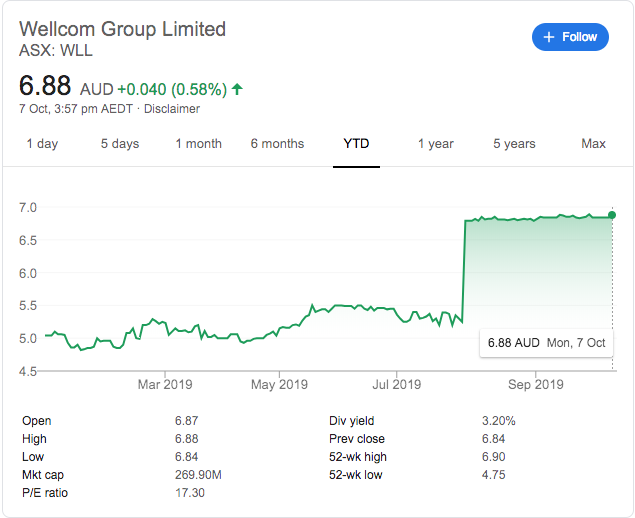Screen dimensions: 635x518
Task: Select the YTD tab
Action: [x=356, y=144]
